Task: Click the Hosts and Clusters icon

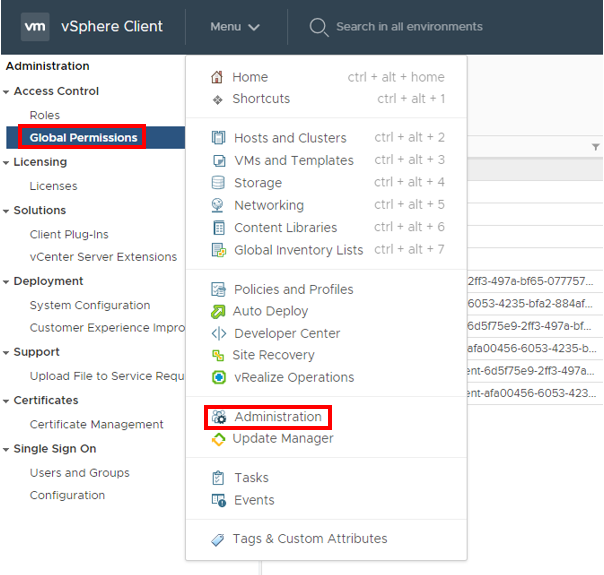Action: click(218, 138)
